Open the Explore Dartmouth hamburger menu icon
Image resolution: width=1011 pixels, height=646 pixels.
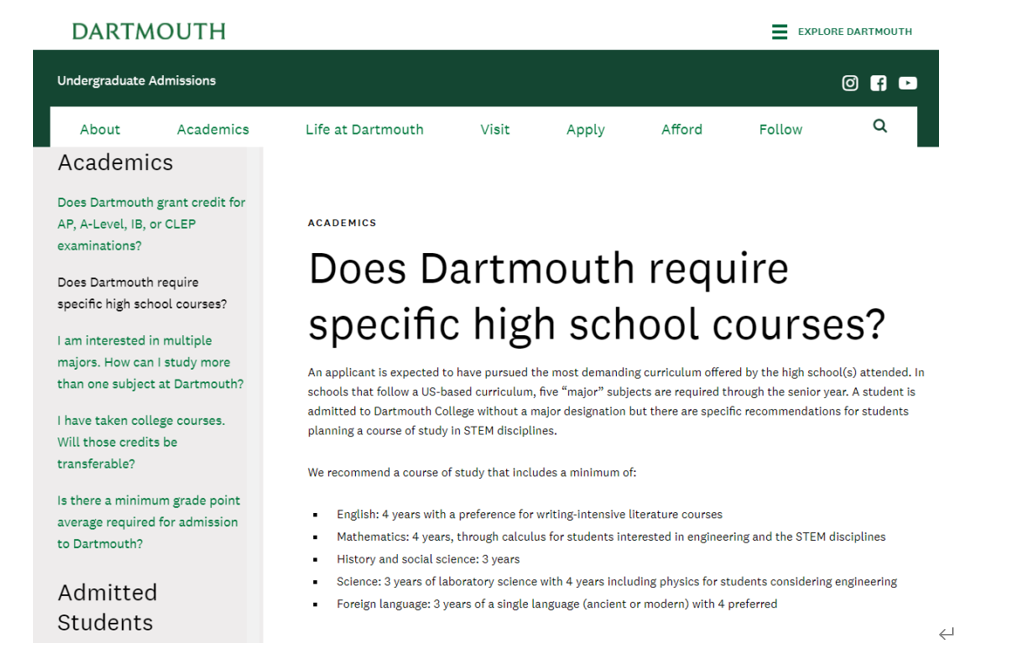[x=779, y=32]
